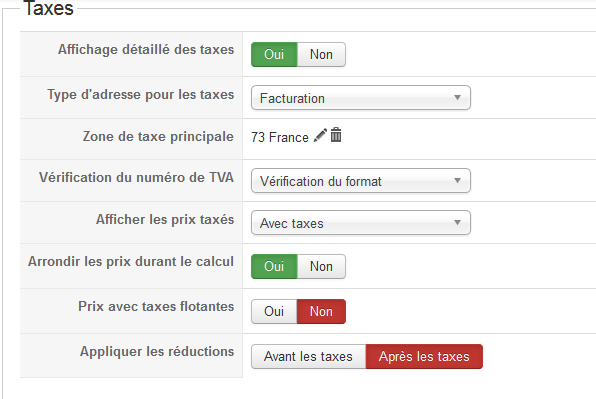Enable 'Arrondir les prix durant le calcul' Oui

(x=274, y=266)
